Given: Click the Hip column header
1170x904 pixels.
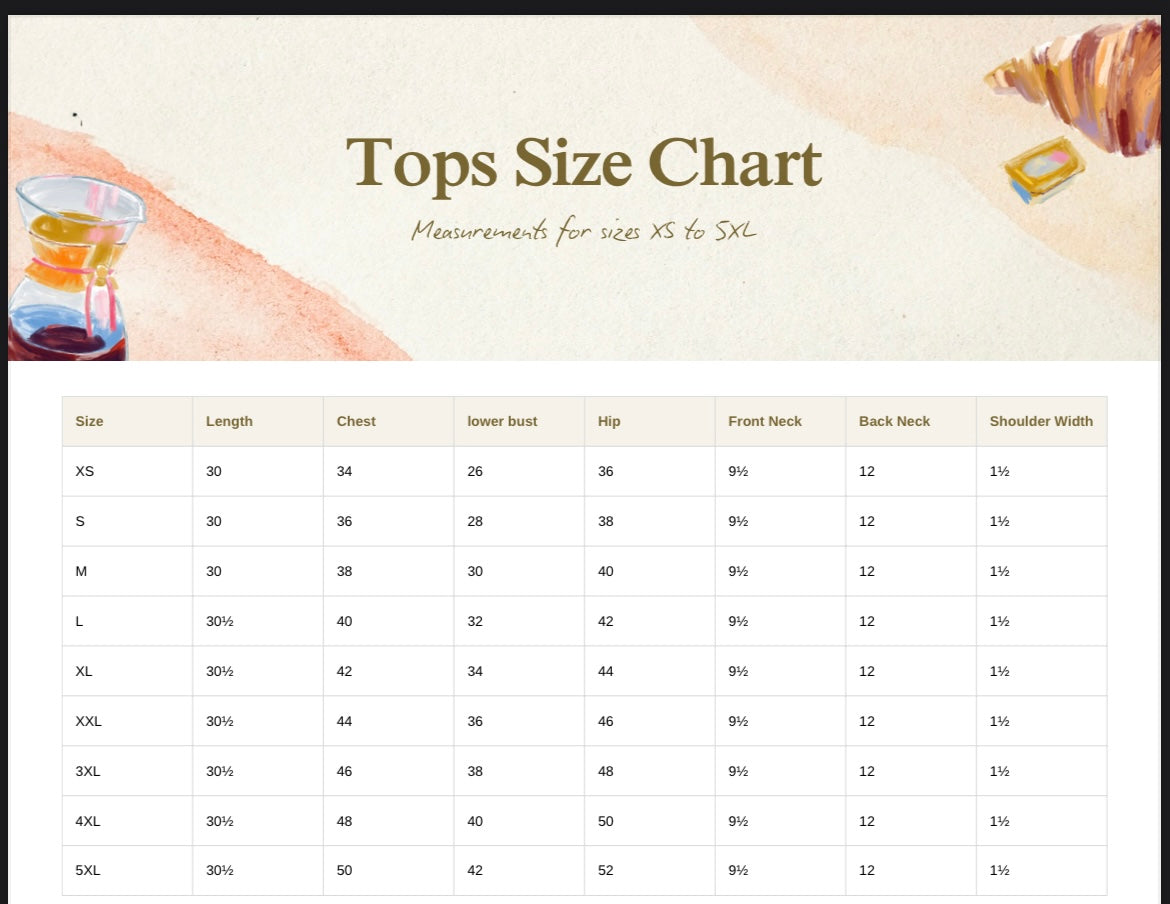Looking at the screenshot, I should (x=609, y=421).
